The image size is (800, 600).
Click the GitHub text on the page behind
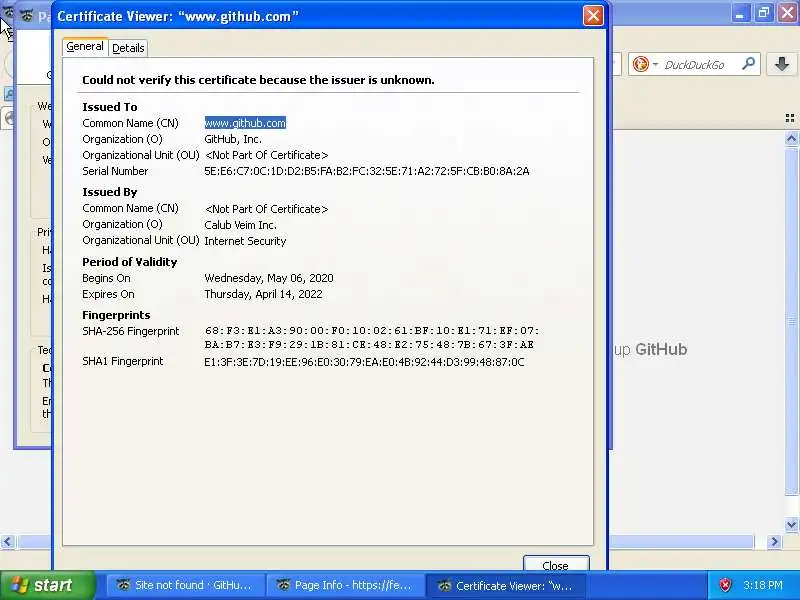coord(661,349)
